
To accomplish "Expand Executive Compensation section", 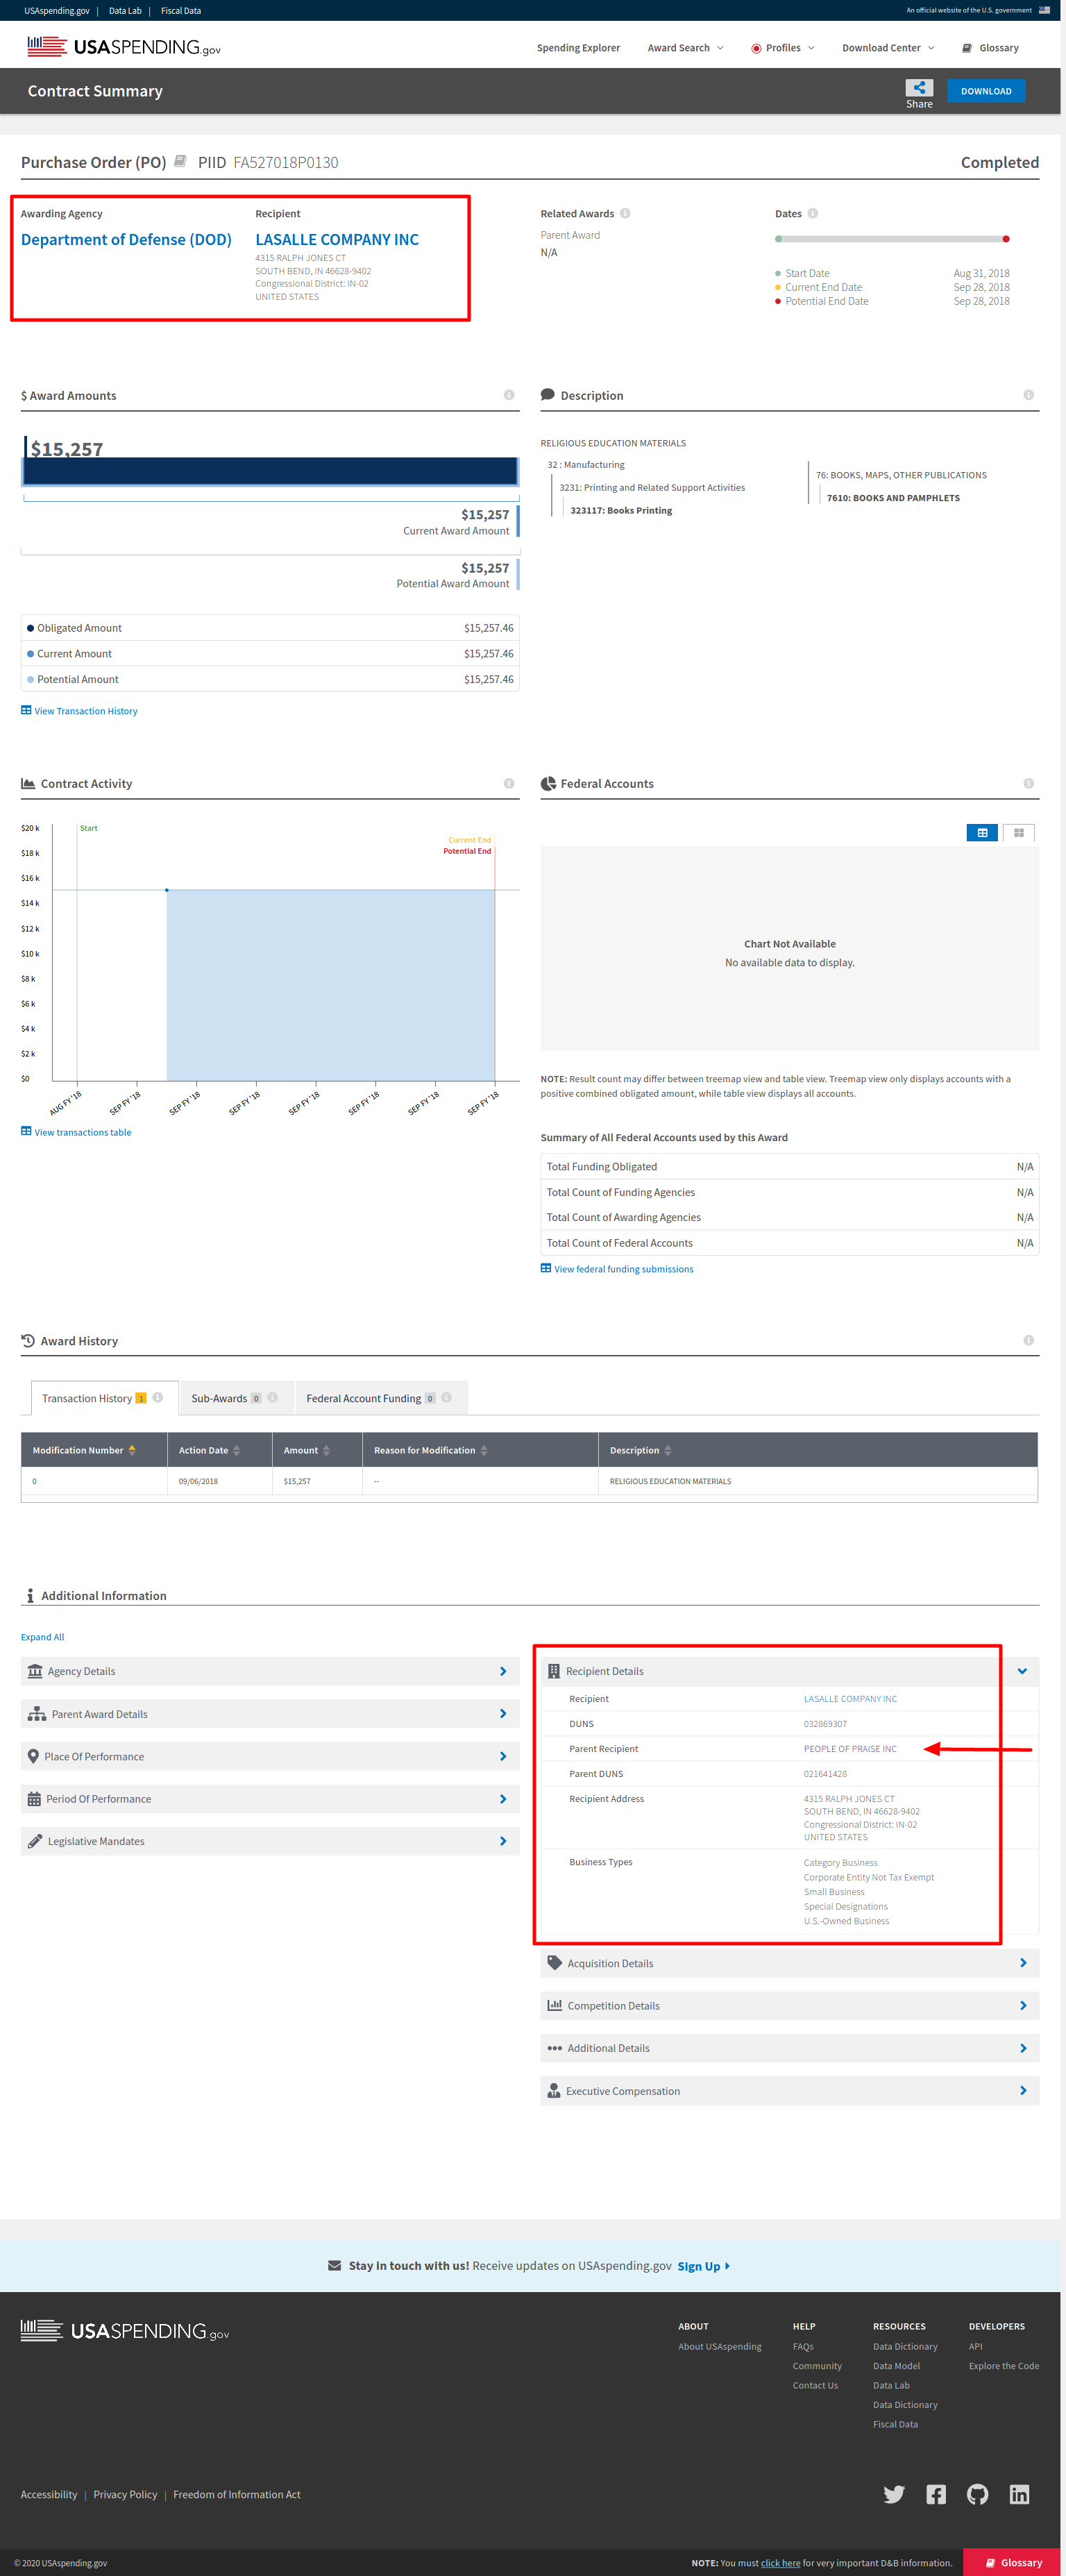I will click(790, 2091).
